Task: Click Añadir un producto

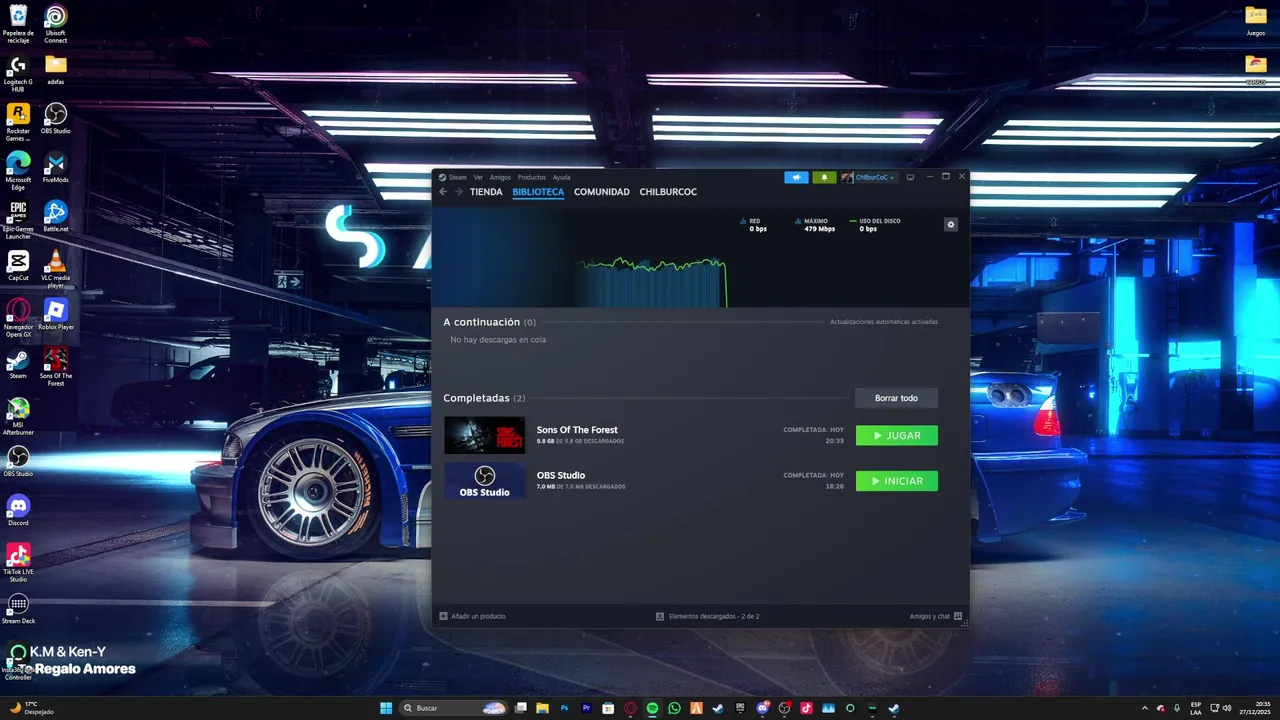Action: click(473, 616)
